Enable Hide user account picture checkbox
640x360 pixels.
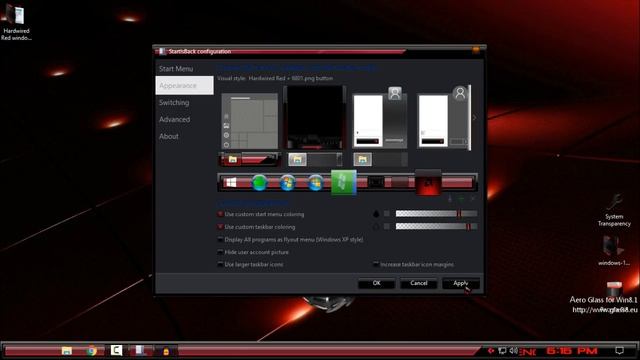(x=220, y=252)
